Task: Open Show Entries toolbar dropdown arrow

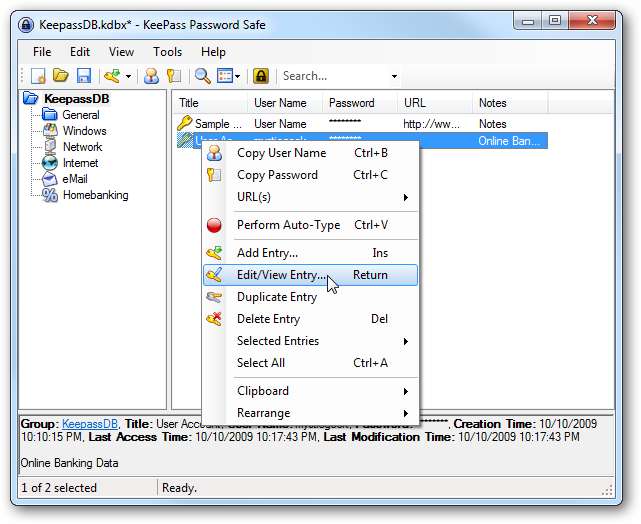Action: click(238, 76)
